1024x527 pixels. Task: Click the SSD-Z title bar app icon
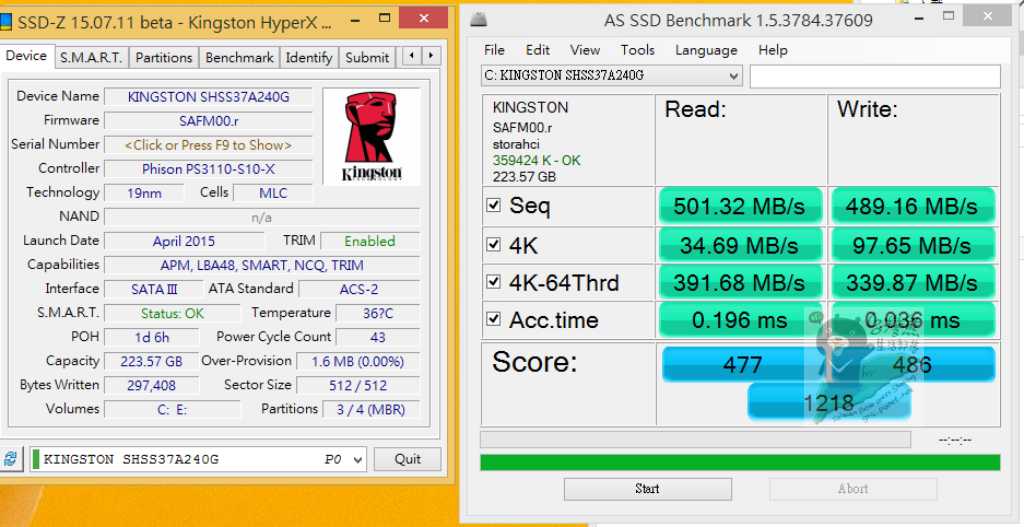(x=6, y=22)
